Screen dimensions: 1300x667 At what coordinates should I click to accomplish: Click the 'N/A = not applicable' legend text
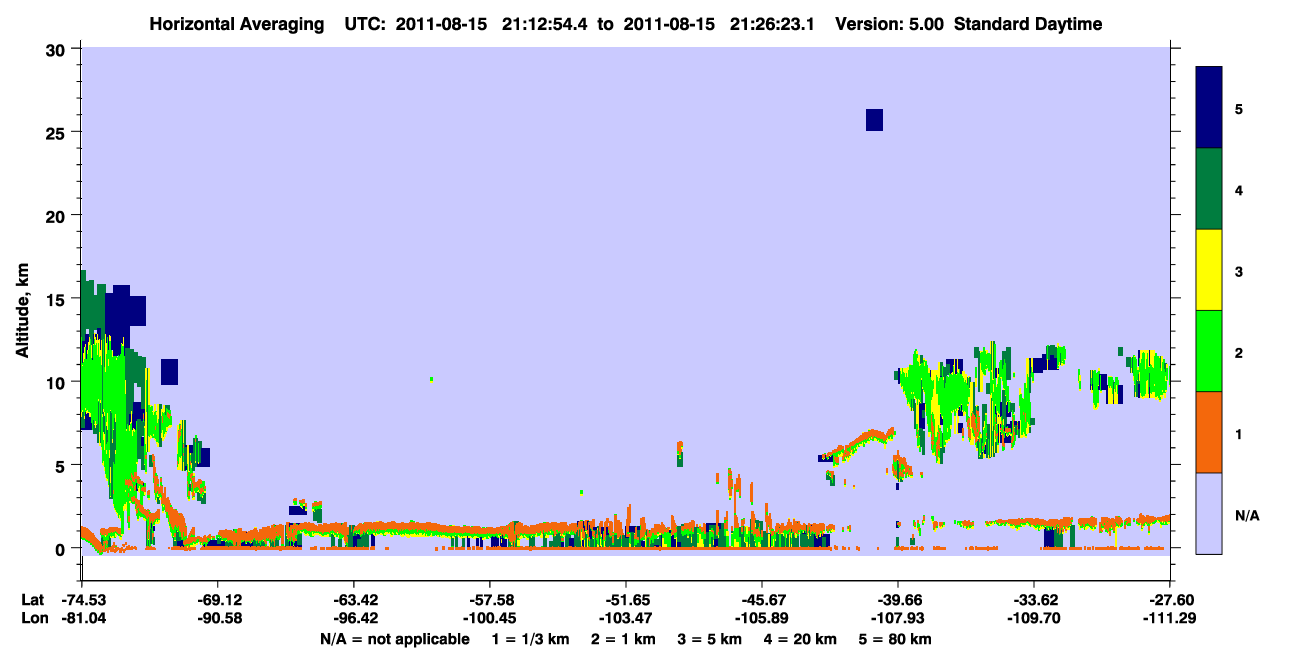click(x=395, y=639)
